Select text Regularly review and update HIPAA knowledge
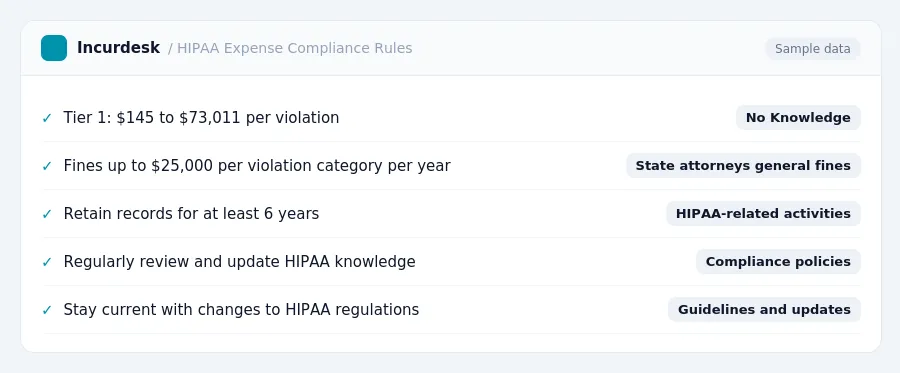Viewport: 900px width, 373px height. click(x=239, y=262)
